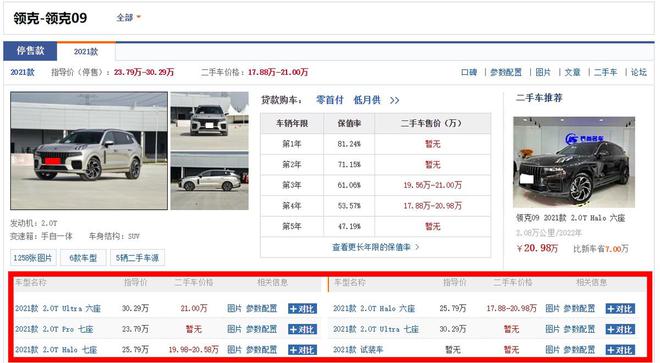Select the 2021款 tab

coord(86,52)
